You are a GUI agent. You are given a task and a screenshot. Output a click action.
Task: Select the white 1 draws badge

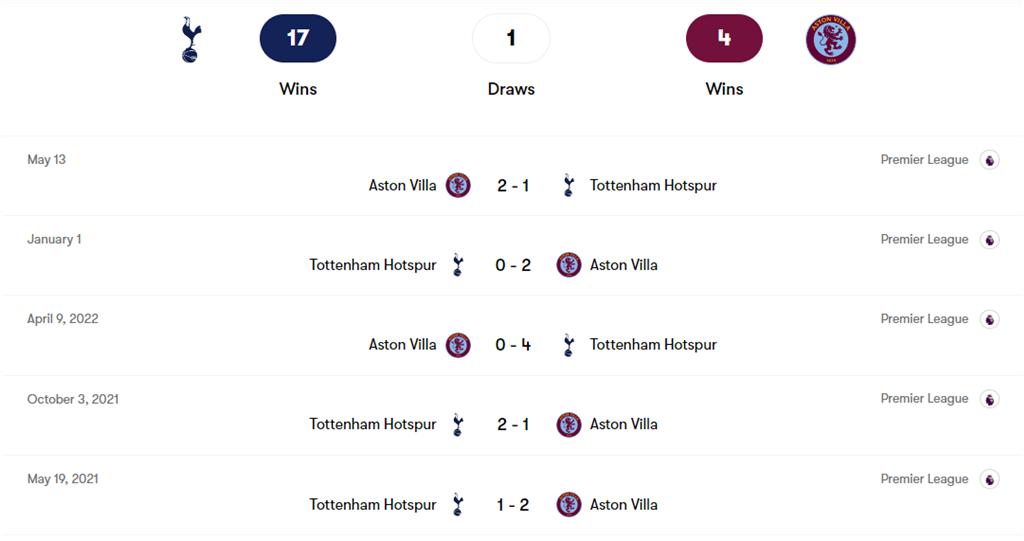pyautogui.click(x=511, y=39)
